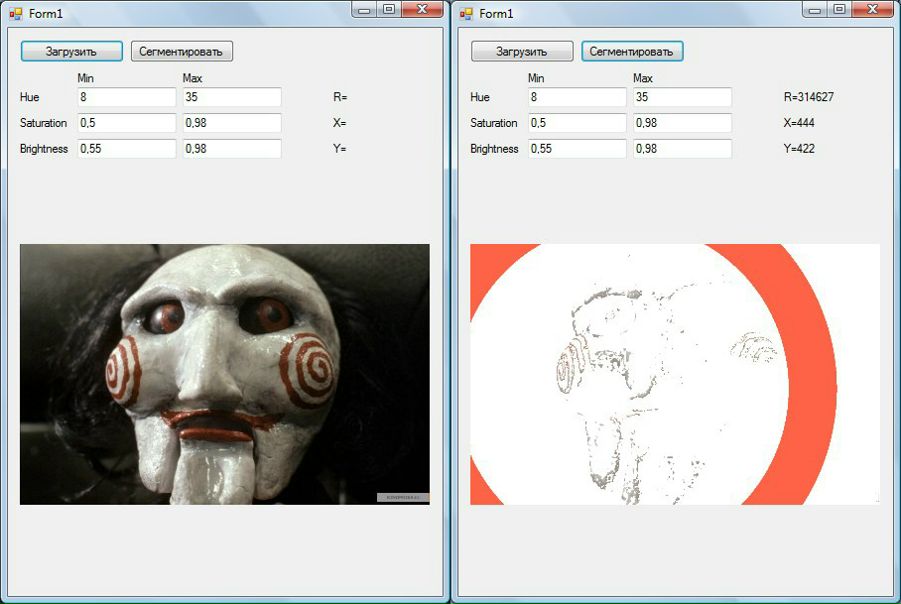This screenshot has width=901, height=604.
Task: Focus Hue Max field in left window
Action: tap(232, 97)
